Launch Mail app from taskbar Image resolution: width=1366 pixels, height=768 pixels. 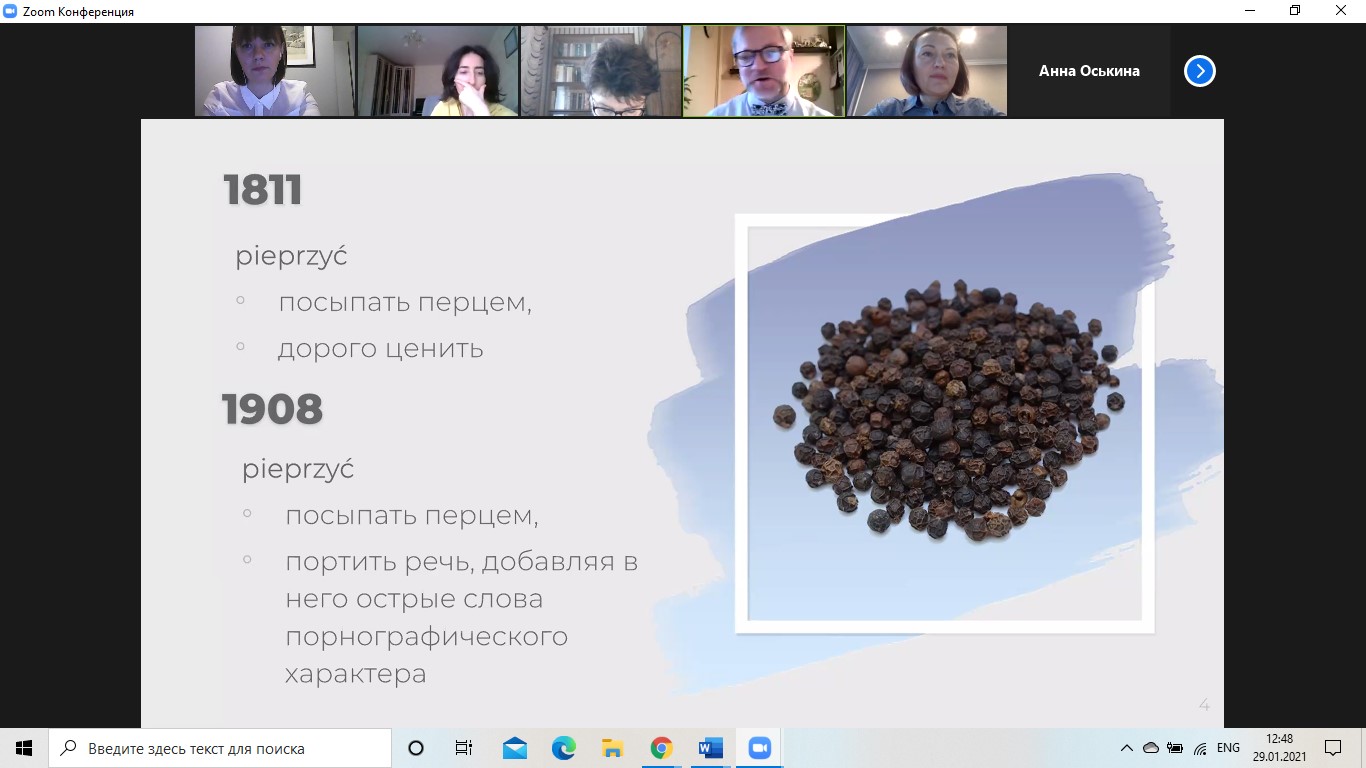[514, 748]
